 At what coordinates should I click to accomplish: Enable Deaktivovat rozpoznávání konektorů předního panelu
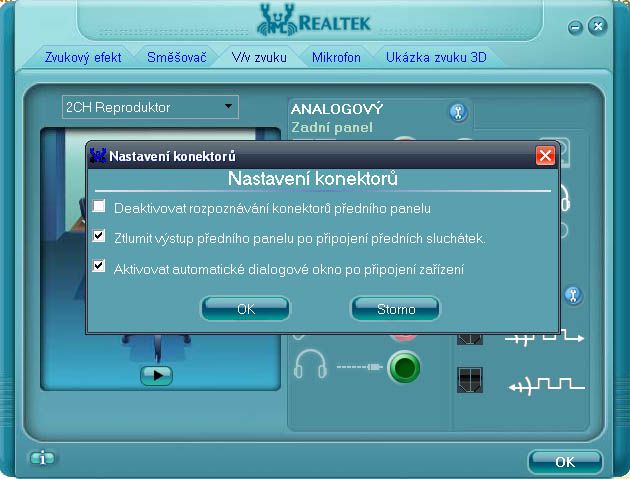coord(99,206)
